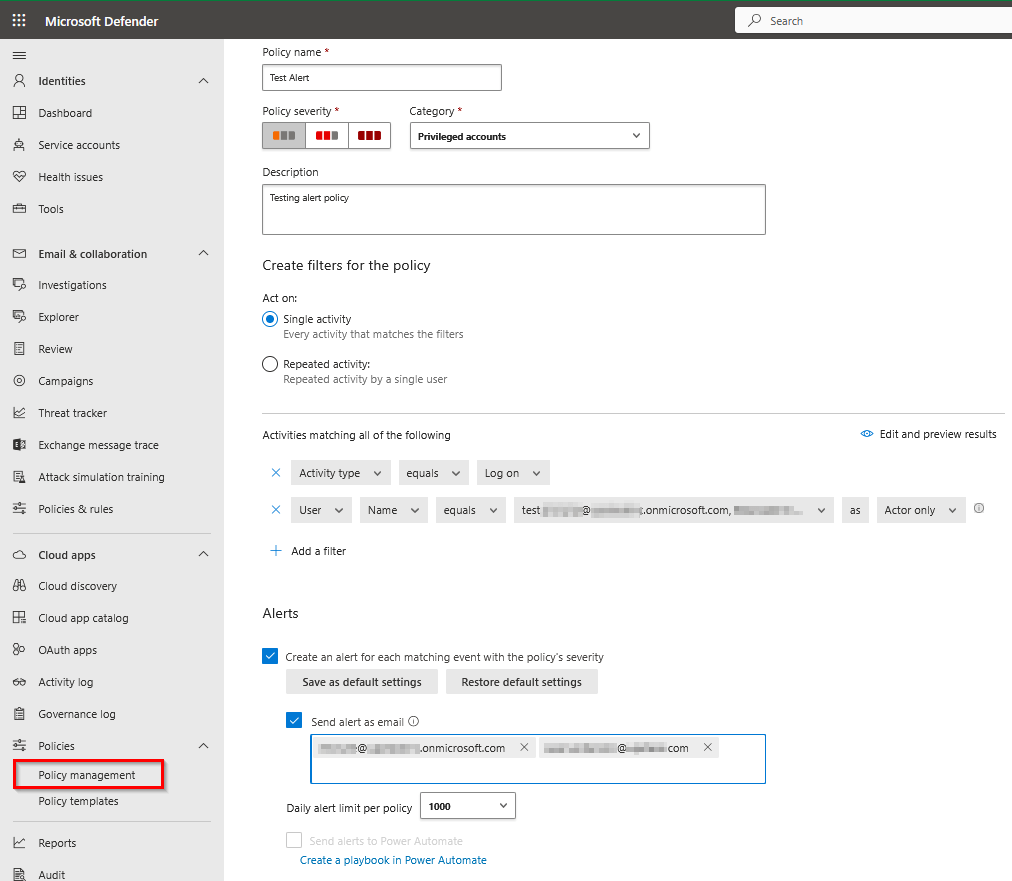The image size is (1012, 881).
Task: Click the Investigations icon
Action: click(19, 285)
